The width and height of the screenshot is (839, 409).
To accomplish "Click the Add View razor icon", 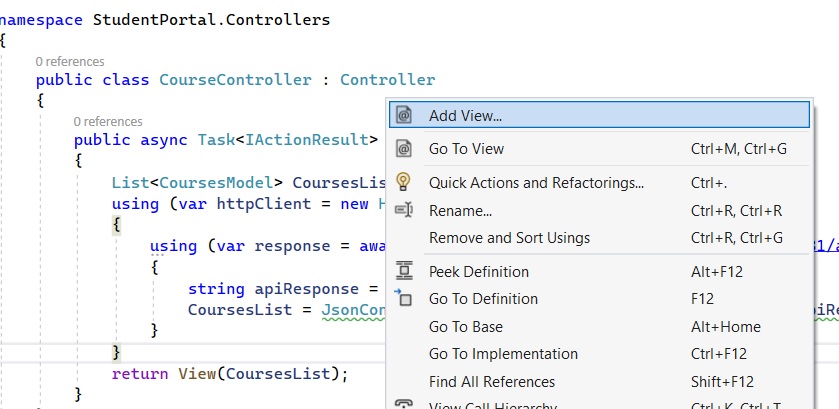I will 403,115.
